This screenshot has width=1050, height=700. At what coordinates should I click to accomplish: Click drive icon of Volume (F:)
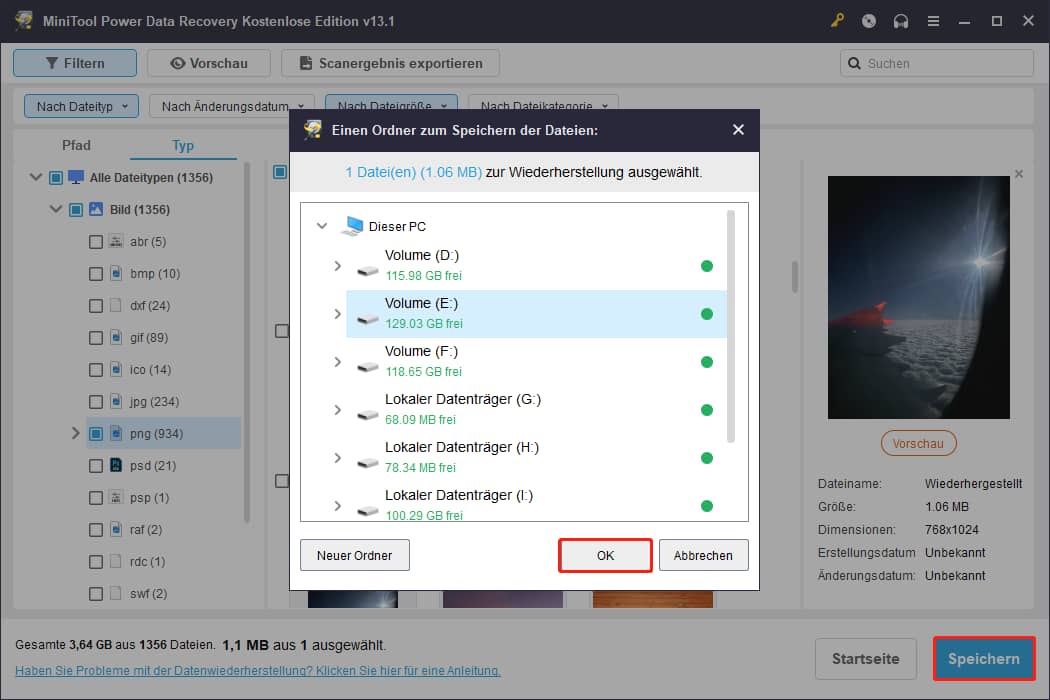pyautogui.click(x=368, y=367)
